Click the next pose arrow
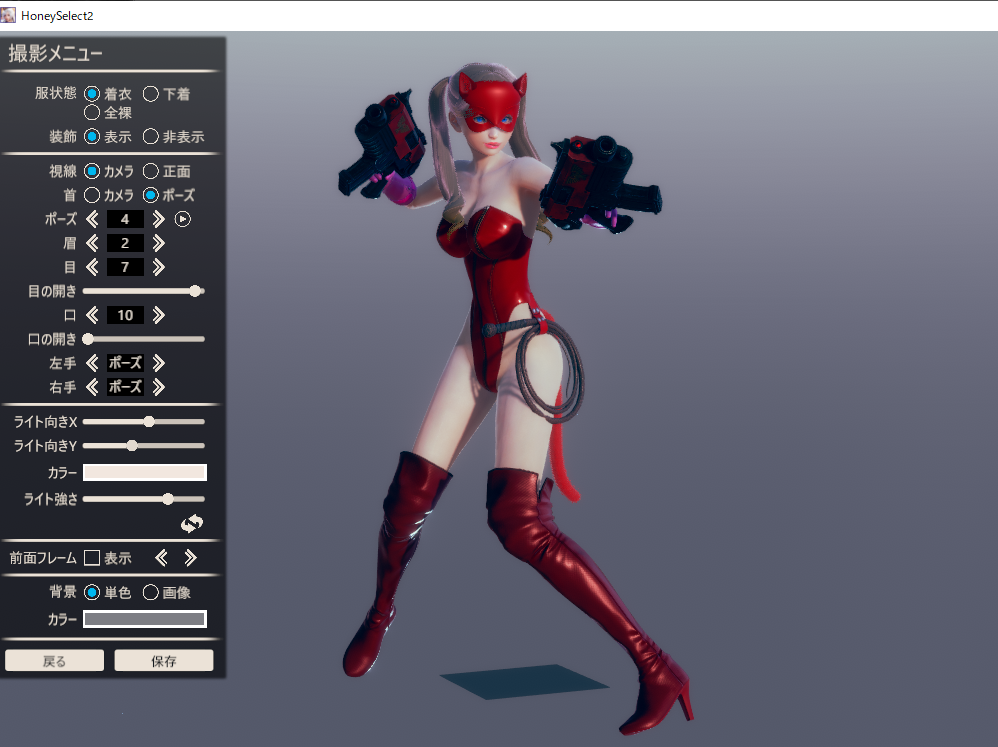 (158, 219)
